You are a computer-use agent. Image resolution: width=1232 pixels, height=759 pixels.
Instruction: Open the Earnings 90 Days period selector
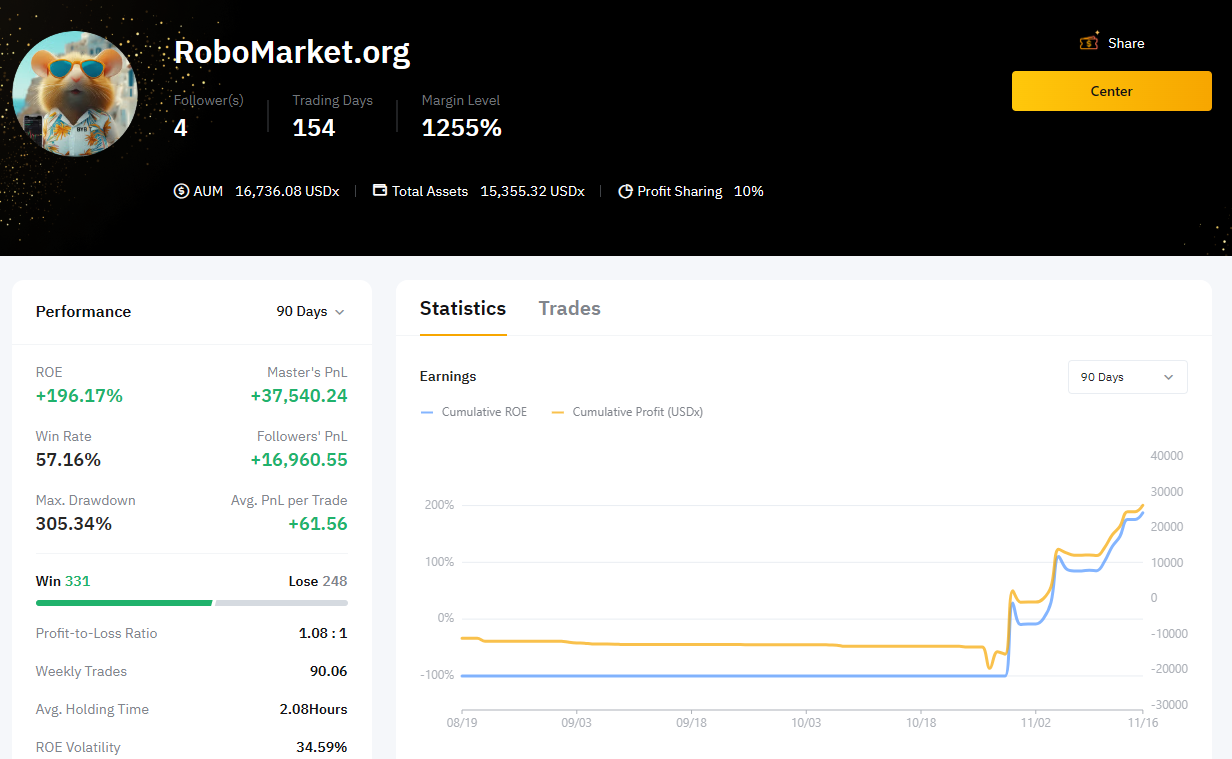1127,377
